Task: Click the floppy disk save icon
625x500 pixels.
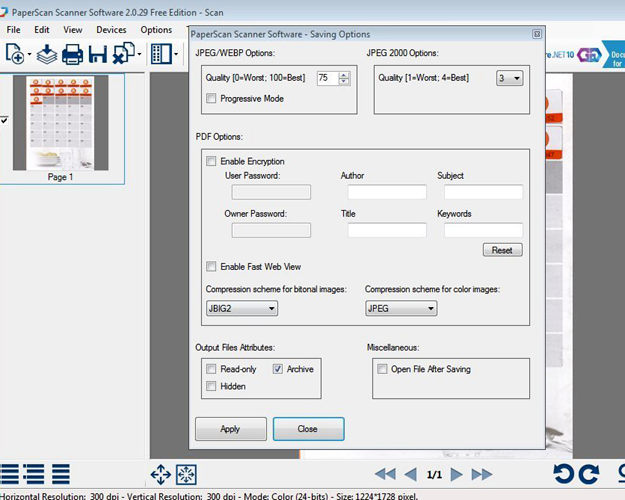Action: pyautogui.click(x=98, y=54)
